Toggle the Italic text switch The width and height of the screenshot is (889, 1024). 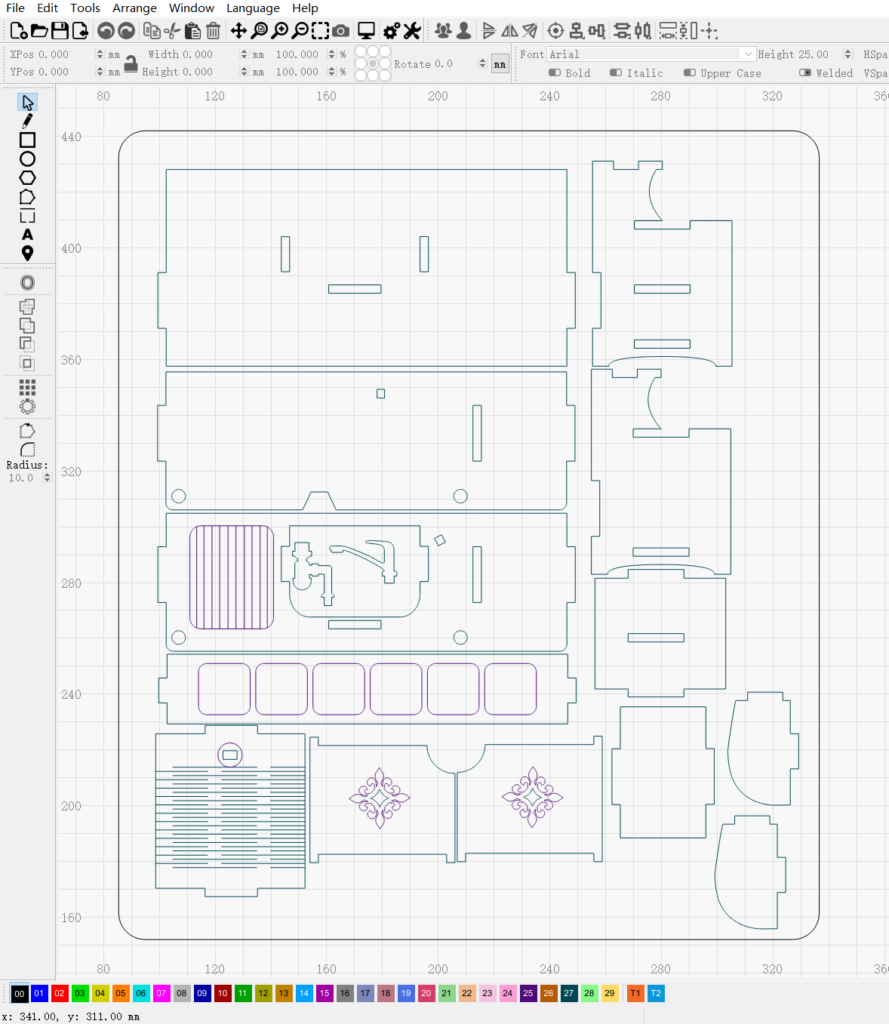[616, 73]
